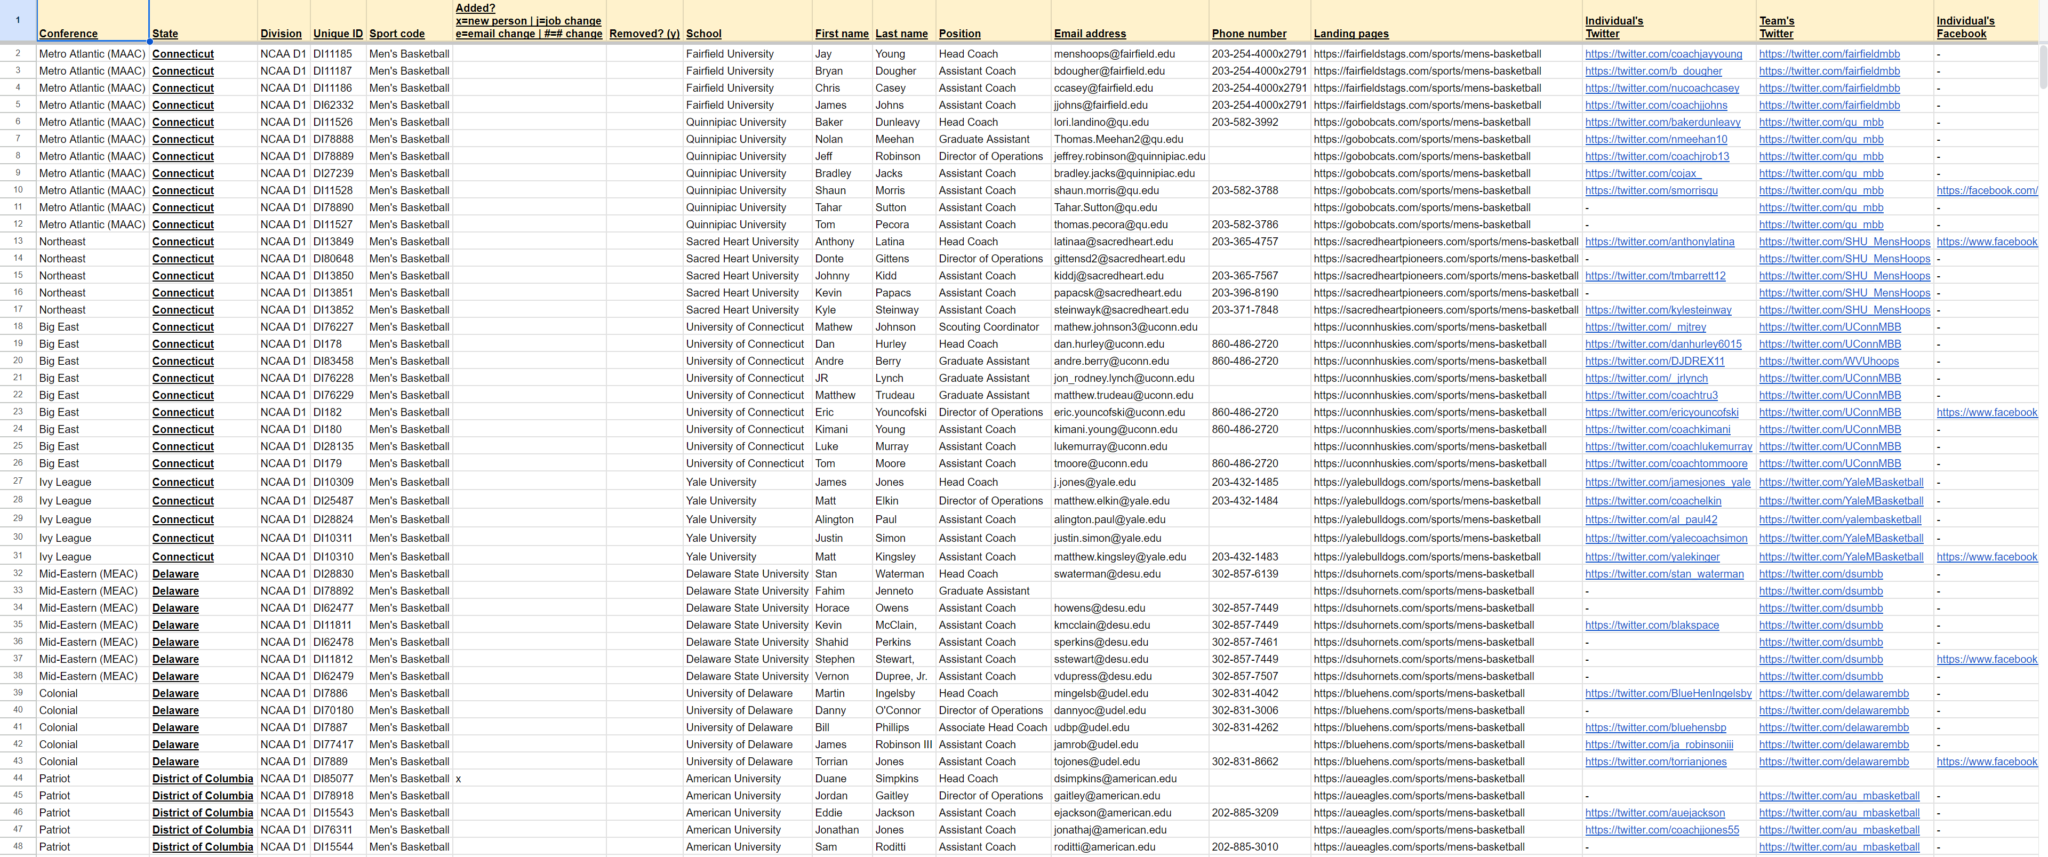Image resolution: width=2048 pixels, height=857 pixels.
Task: Select Unique ID cell DI11185
Action: pos(338,54)
